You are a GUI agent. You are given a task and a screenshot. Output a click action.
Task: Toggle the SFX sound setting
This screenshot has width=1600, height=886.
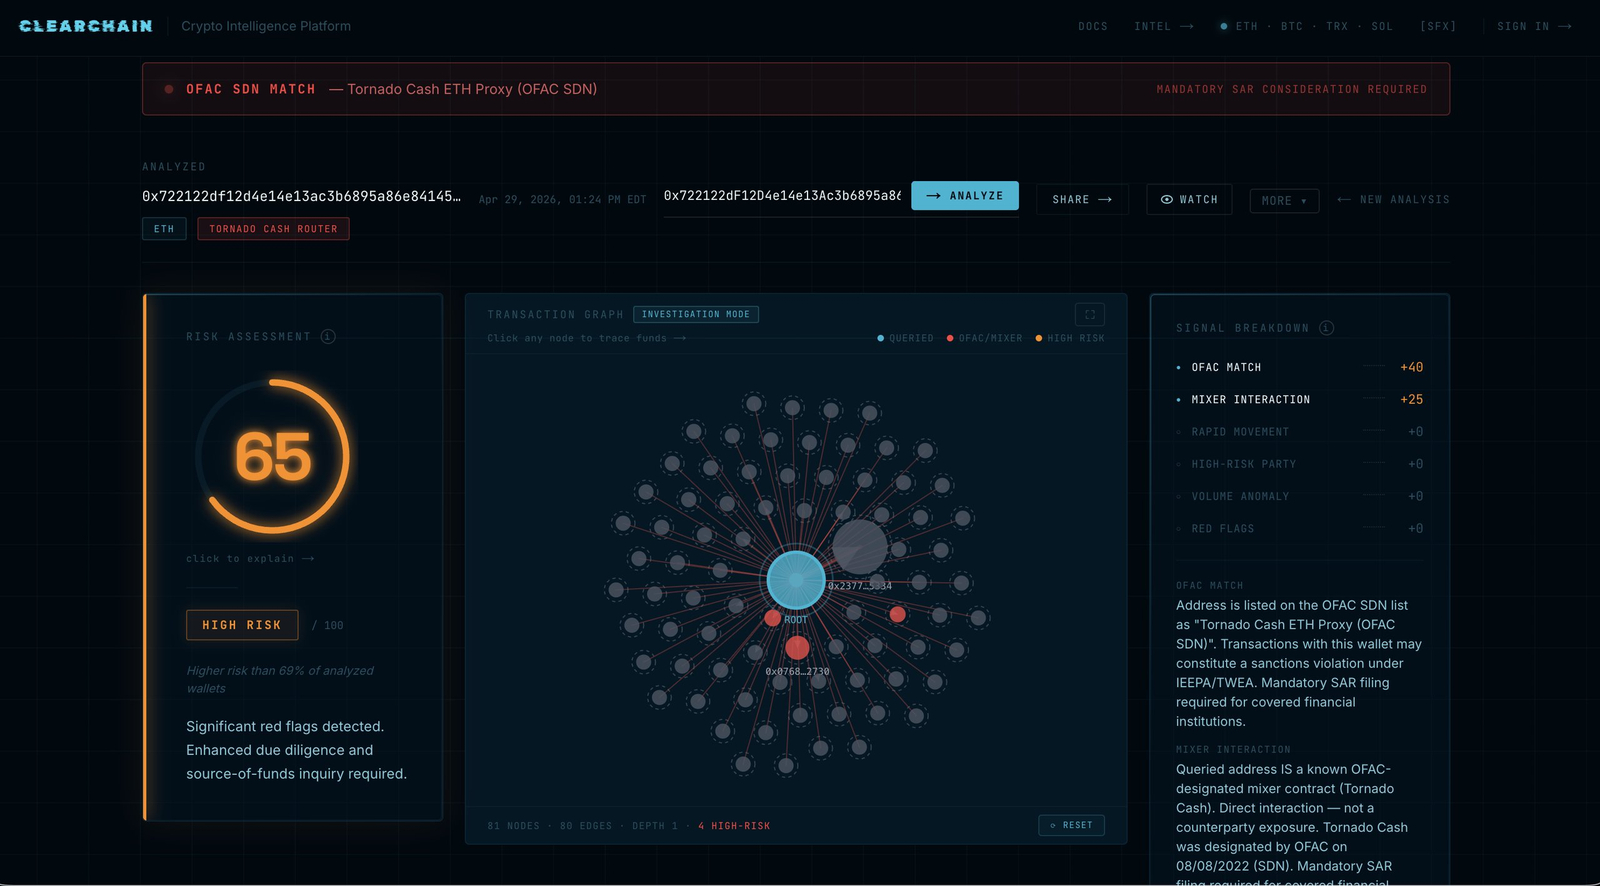1438,26
